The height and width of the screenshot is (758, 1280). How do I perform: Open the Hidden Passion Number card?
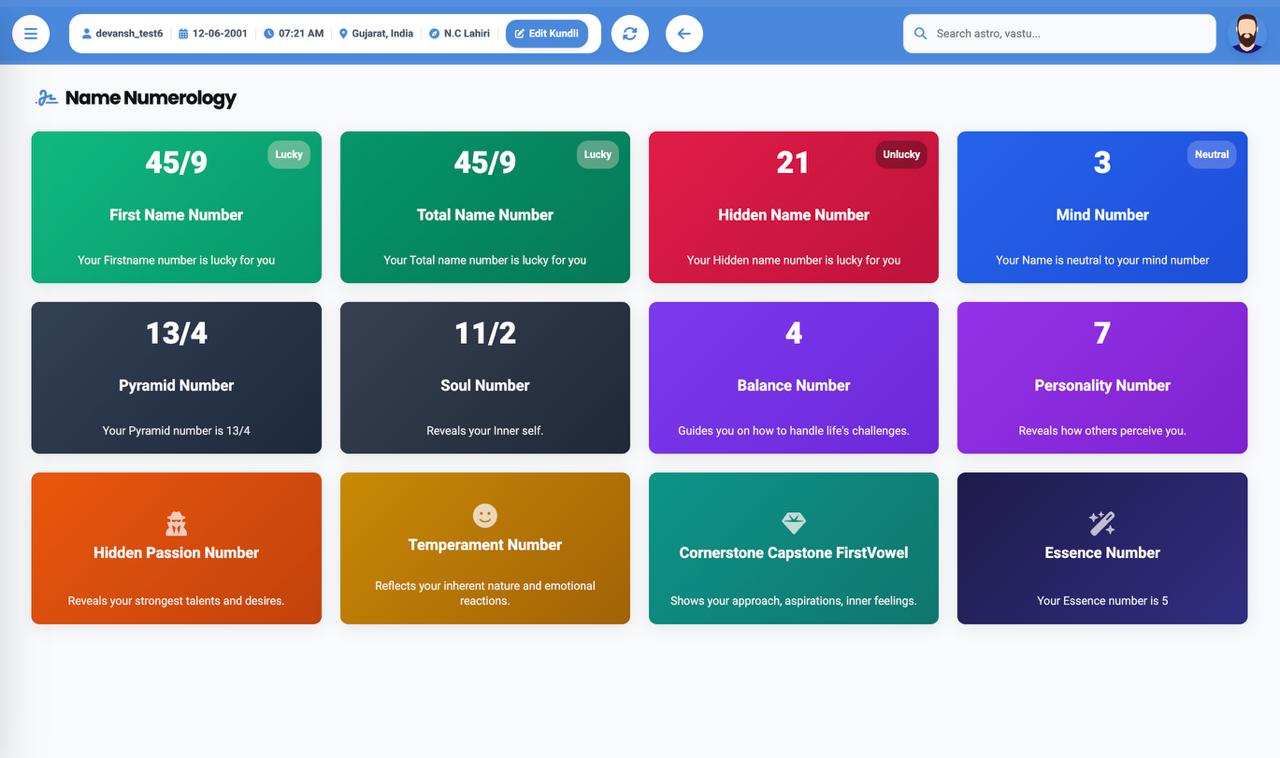(176, 548)
